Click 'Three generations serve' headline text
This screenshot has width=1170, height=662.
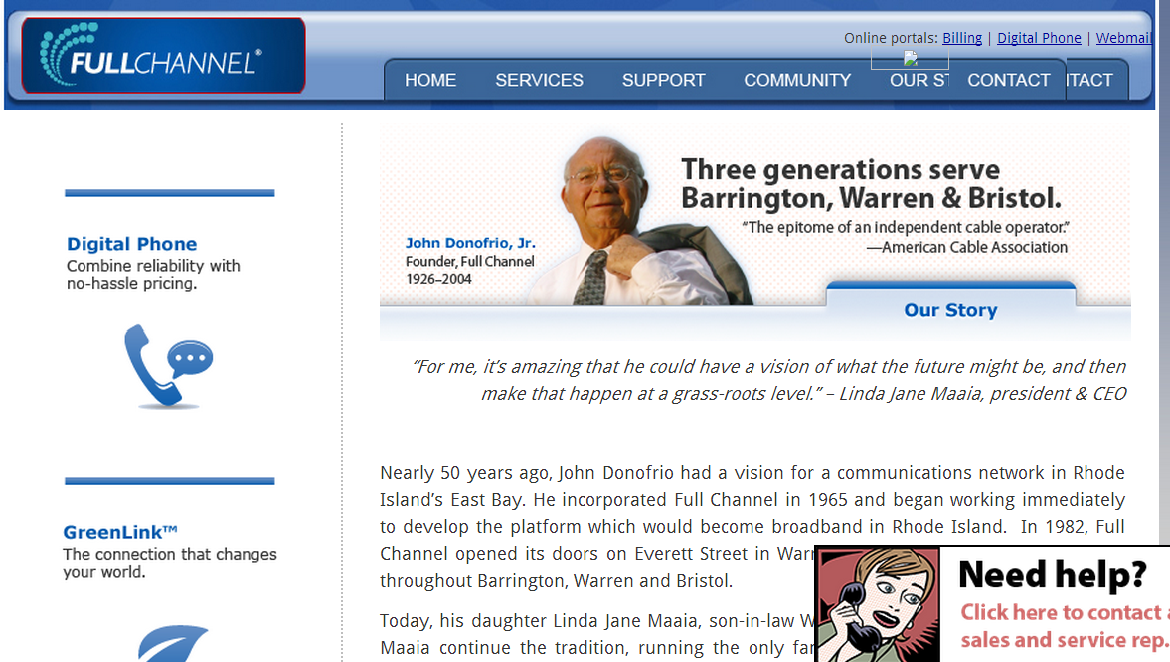tap(840, 169)
